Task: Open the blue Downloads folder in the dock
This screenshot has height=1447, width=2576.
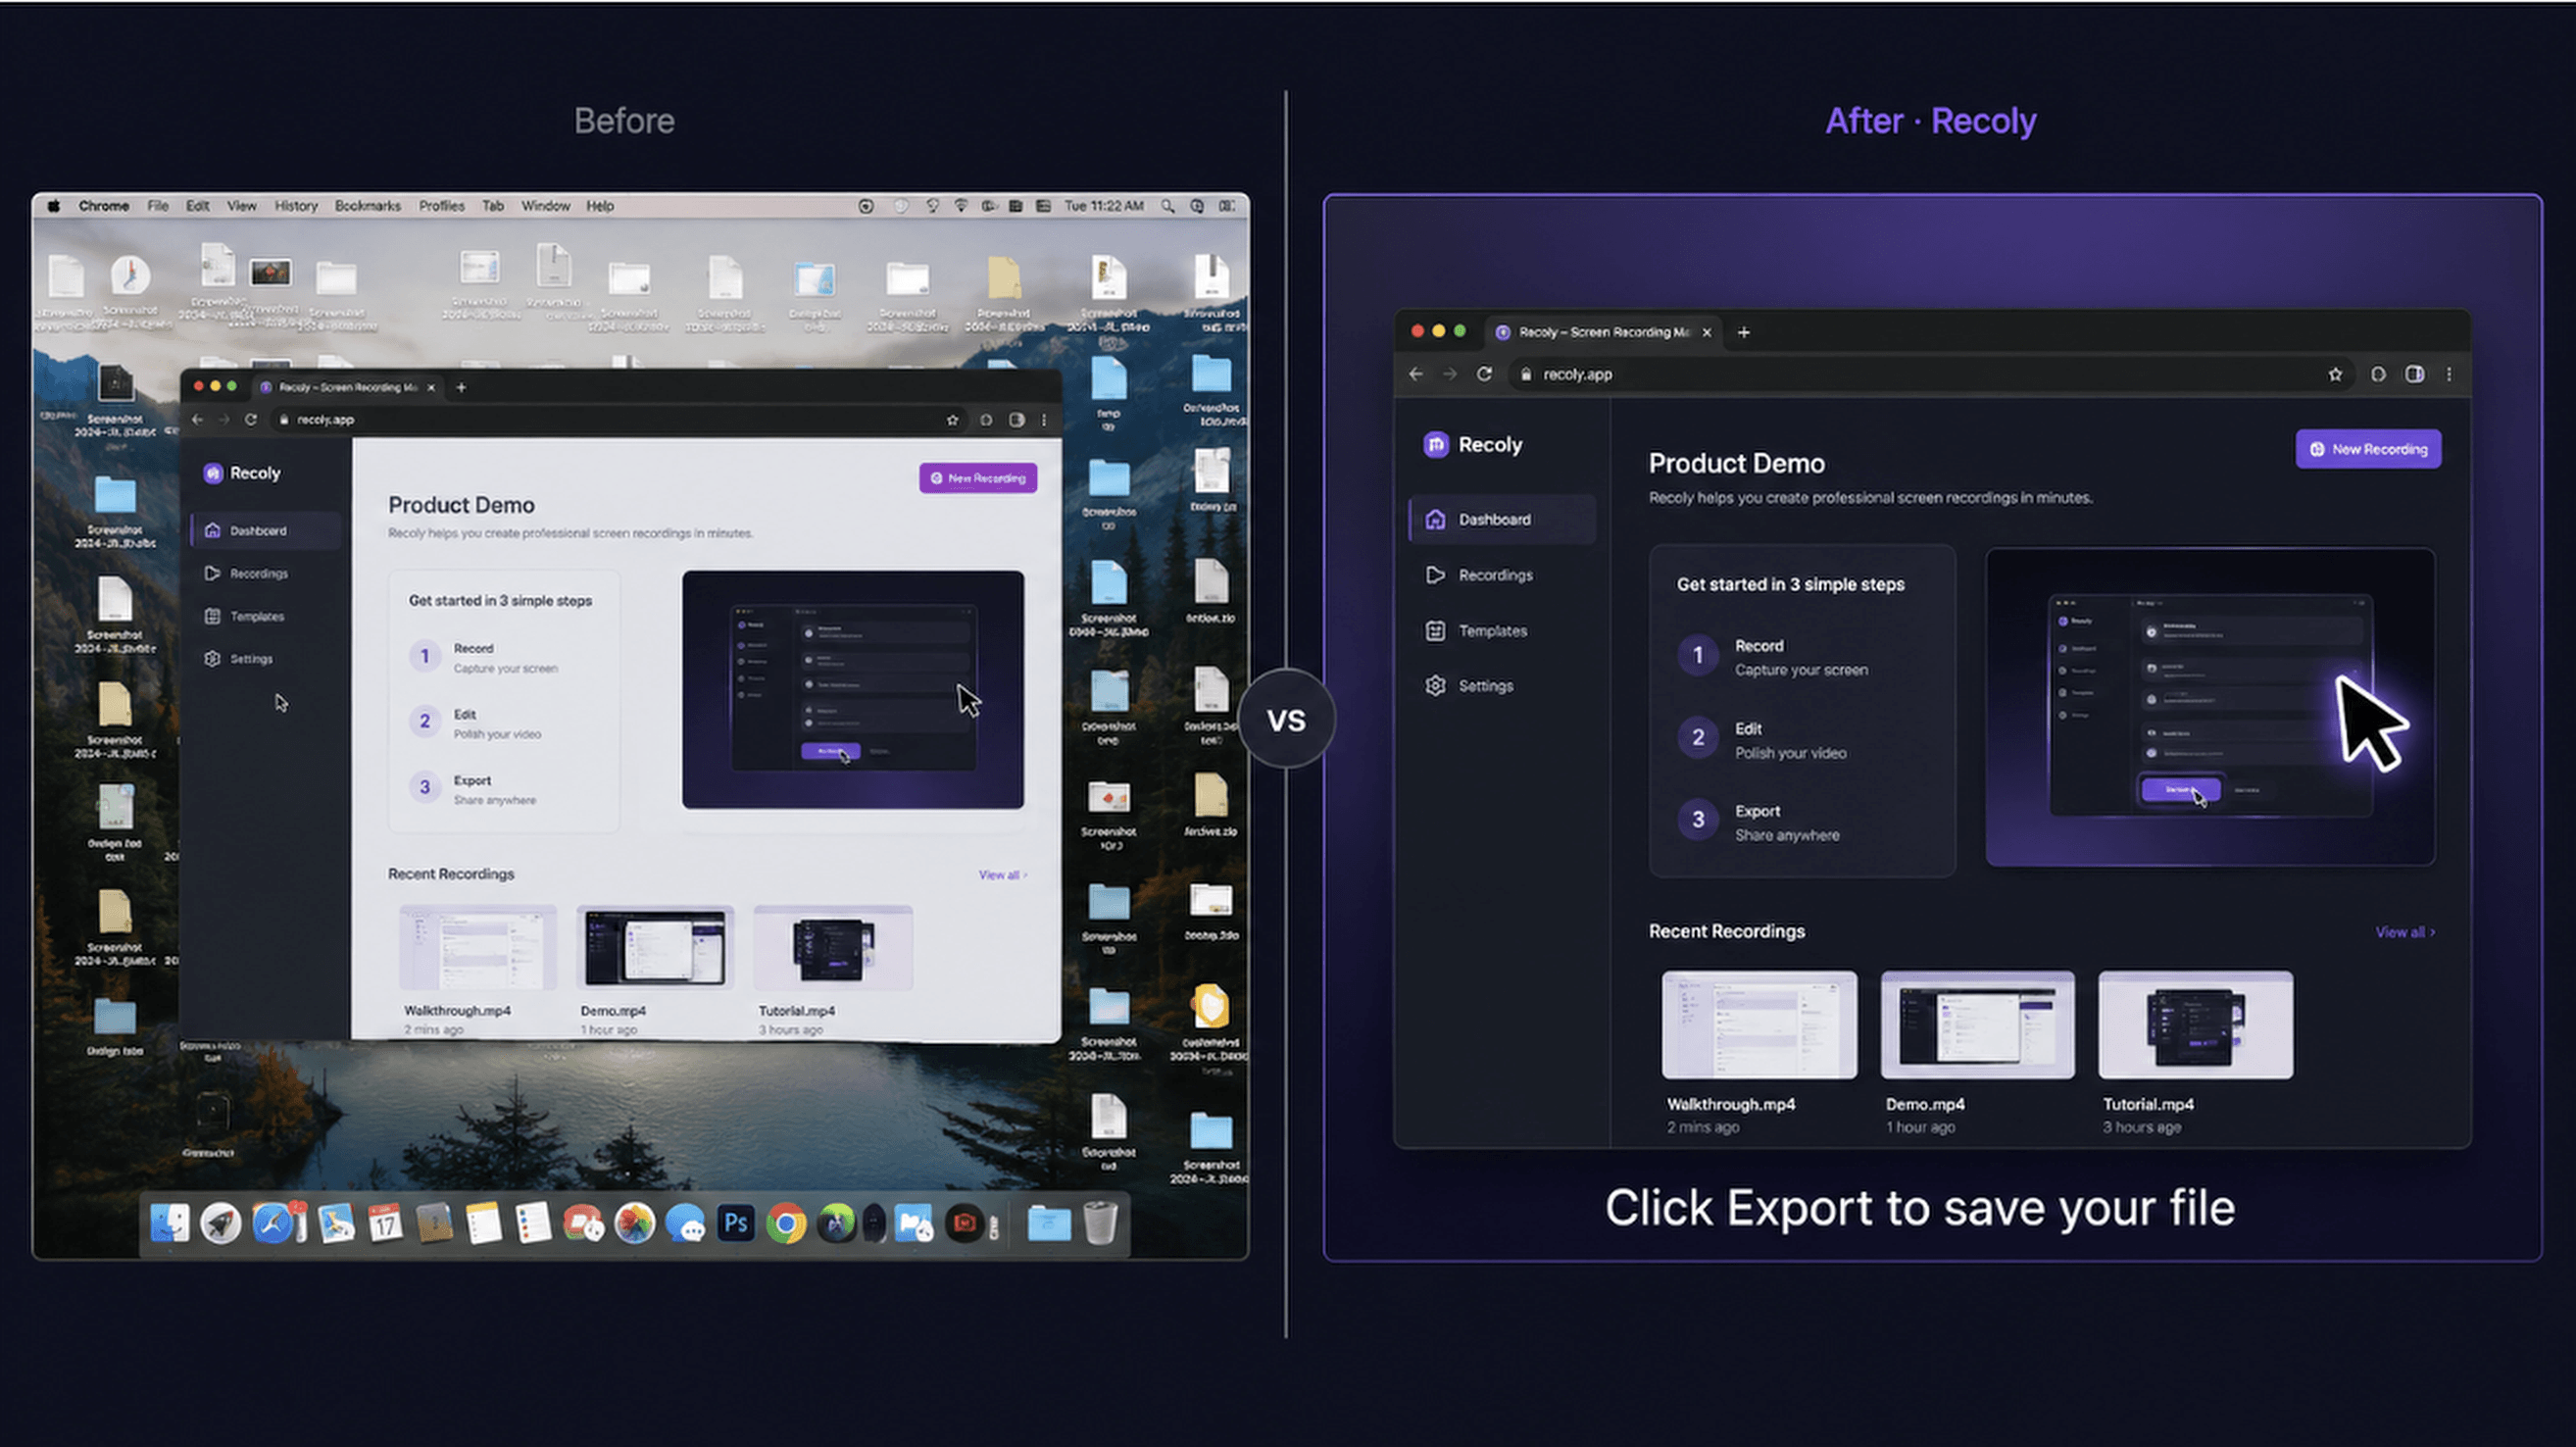Action: click(1049, 1223)
